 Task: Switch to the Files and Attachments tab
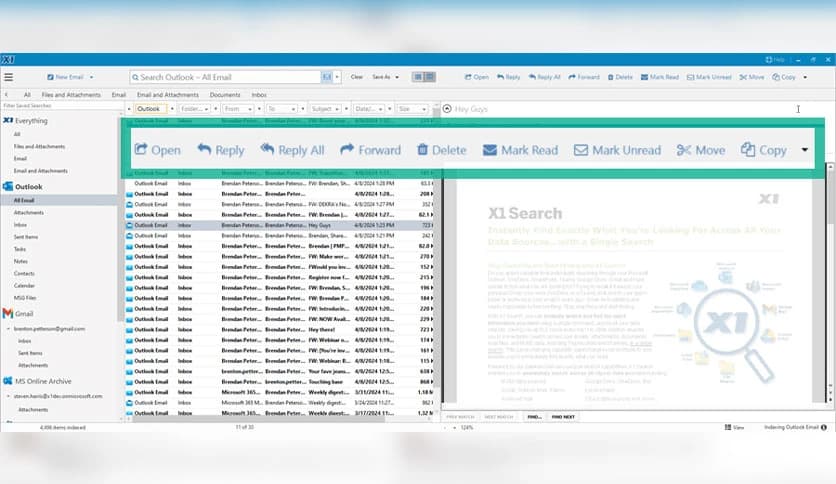[71, 95]
